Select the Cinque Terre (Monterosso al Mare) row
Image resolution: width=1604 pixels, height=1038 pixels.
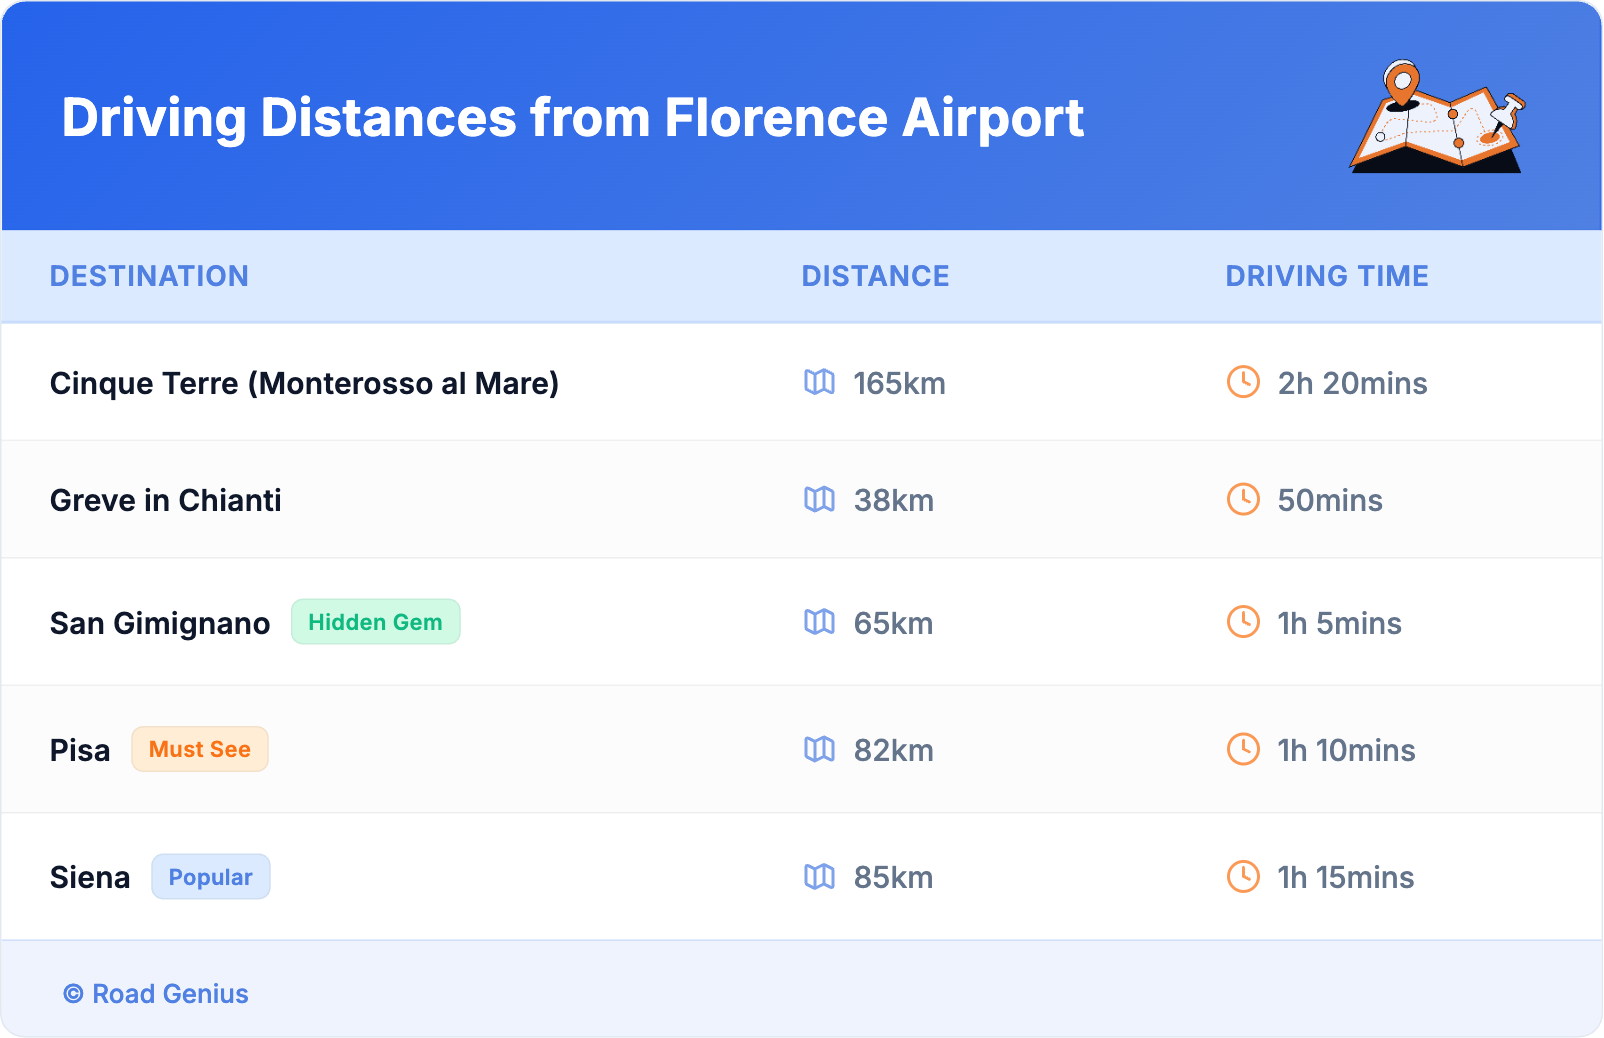(x=304, y=383)
